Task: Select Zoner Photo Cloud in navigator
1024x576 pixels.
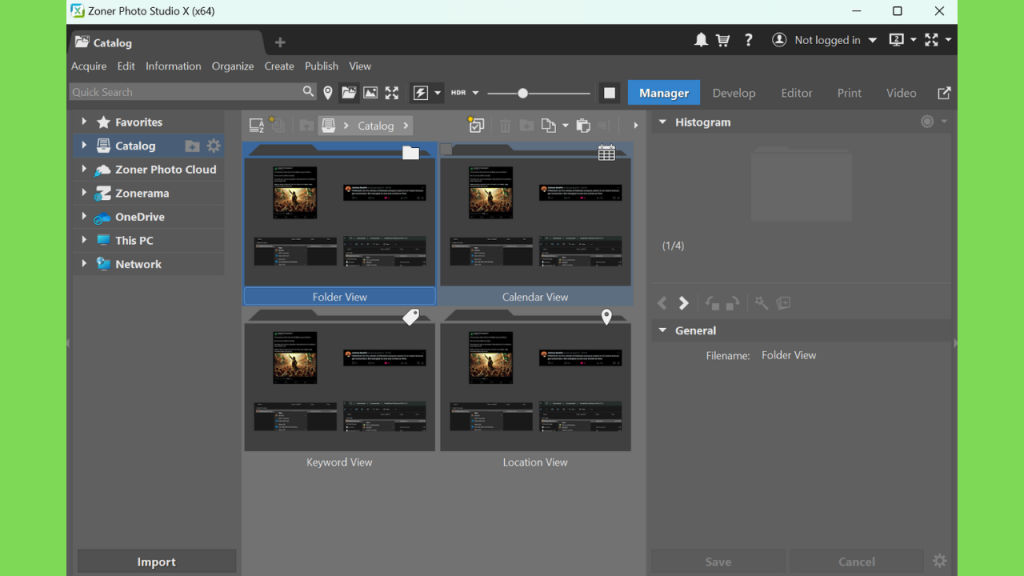Action: [165, 169]
